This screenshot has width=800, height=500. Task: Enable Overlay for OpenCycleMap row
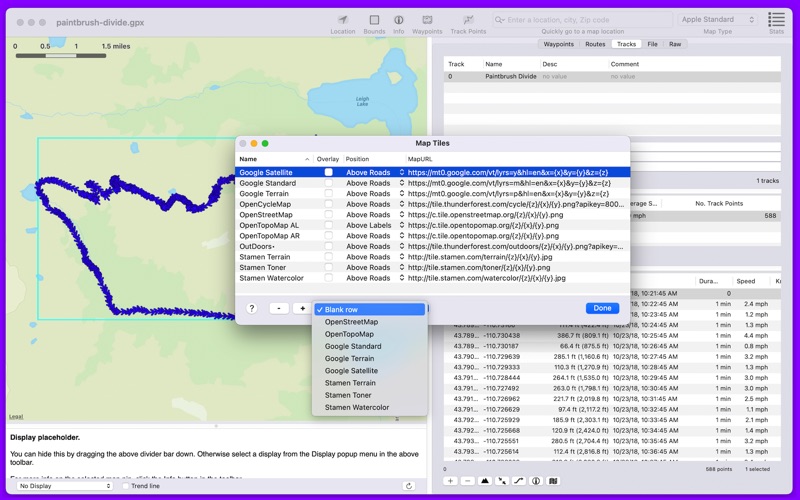pos(329,204)
